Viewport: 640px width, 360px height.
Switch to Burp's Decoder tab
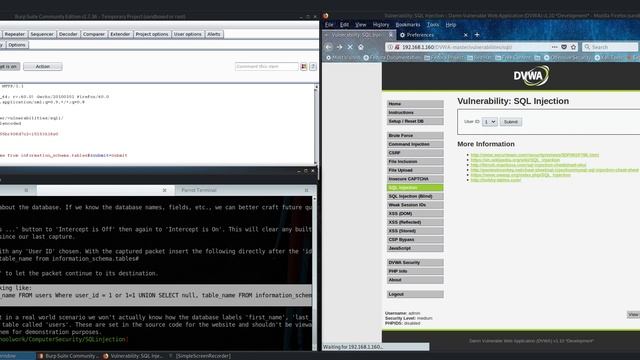pyautogui.click(x=68, y=34)
